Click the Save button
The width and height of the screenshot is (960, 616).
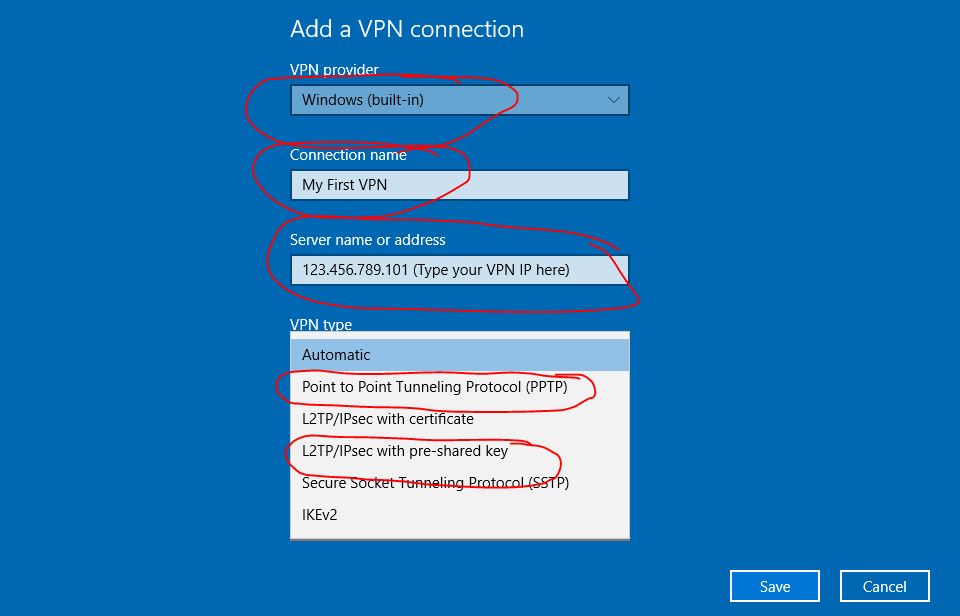pyautogui.click(x=774, y=587)
